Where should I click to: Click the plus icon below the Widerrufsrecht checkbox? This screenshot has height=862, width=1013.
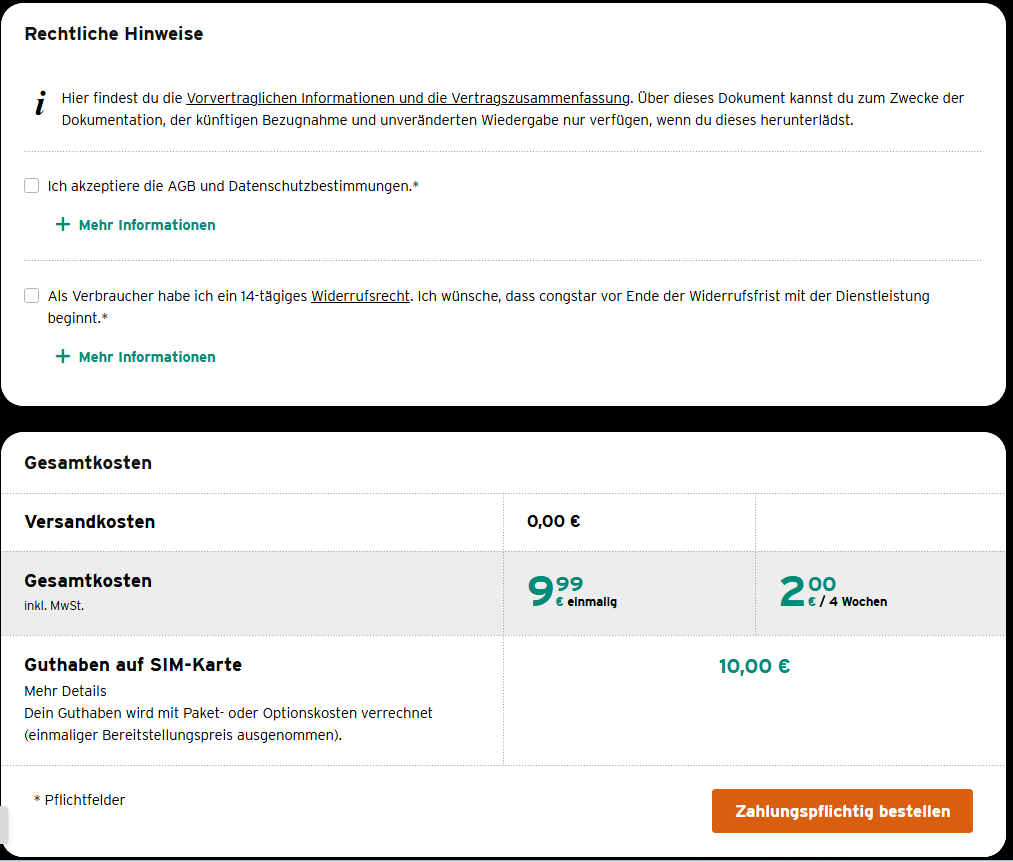tap(63, 357)
